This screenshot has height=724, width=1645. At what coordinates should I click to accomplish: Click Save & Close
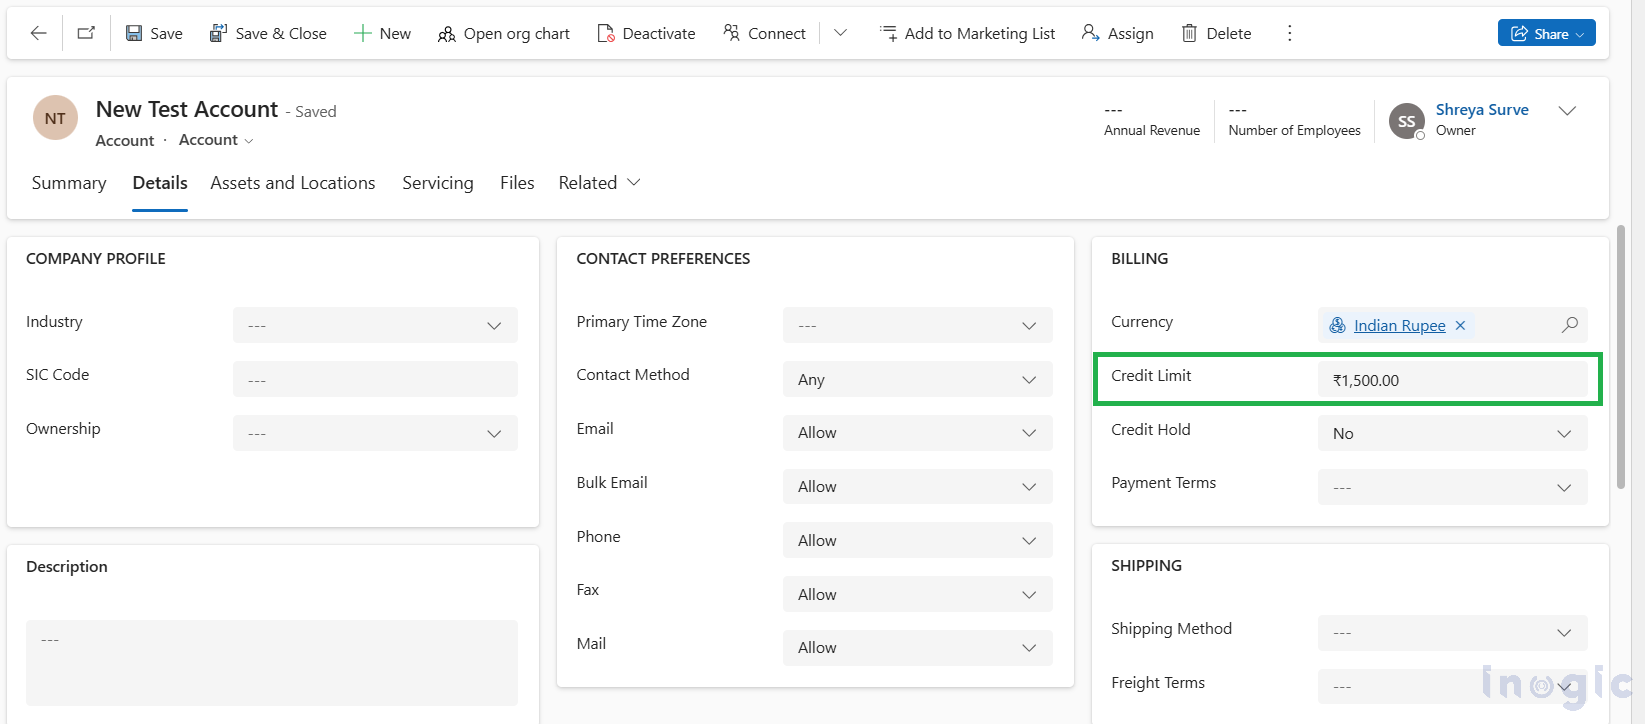(268, 33)
